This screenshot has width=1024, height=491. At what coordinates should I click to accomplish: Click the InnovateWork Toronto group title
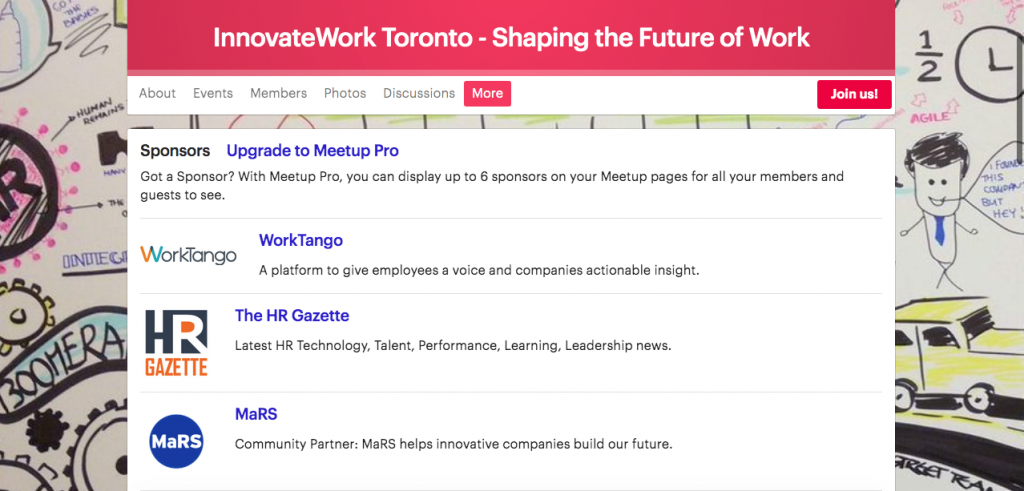click(x=511, y=38)
